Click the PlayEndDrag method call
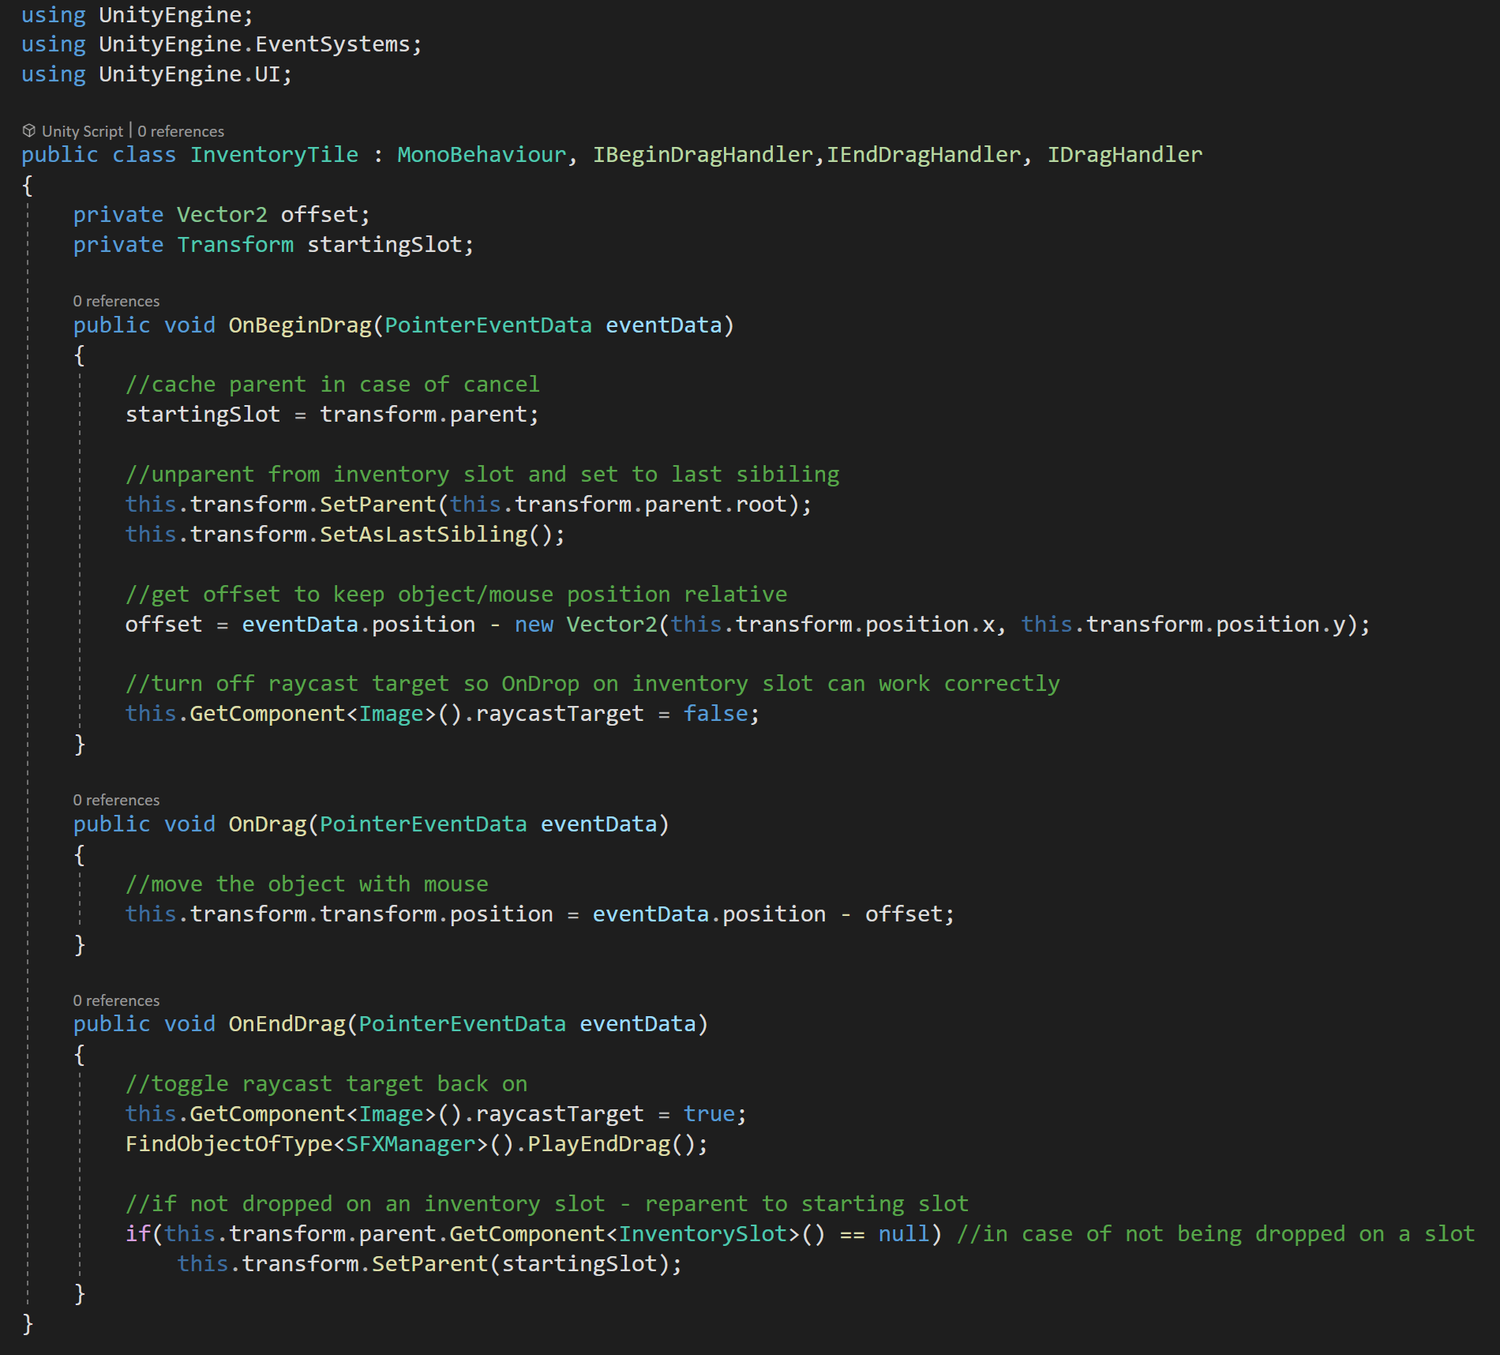 click(x=614, y=1143)
